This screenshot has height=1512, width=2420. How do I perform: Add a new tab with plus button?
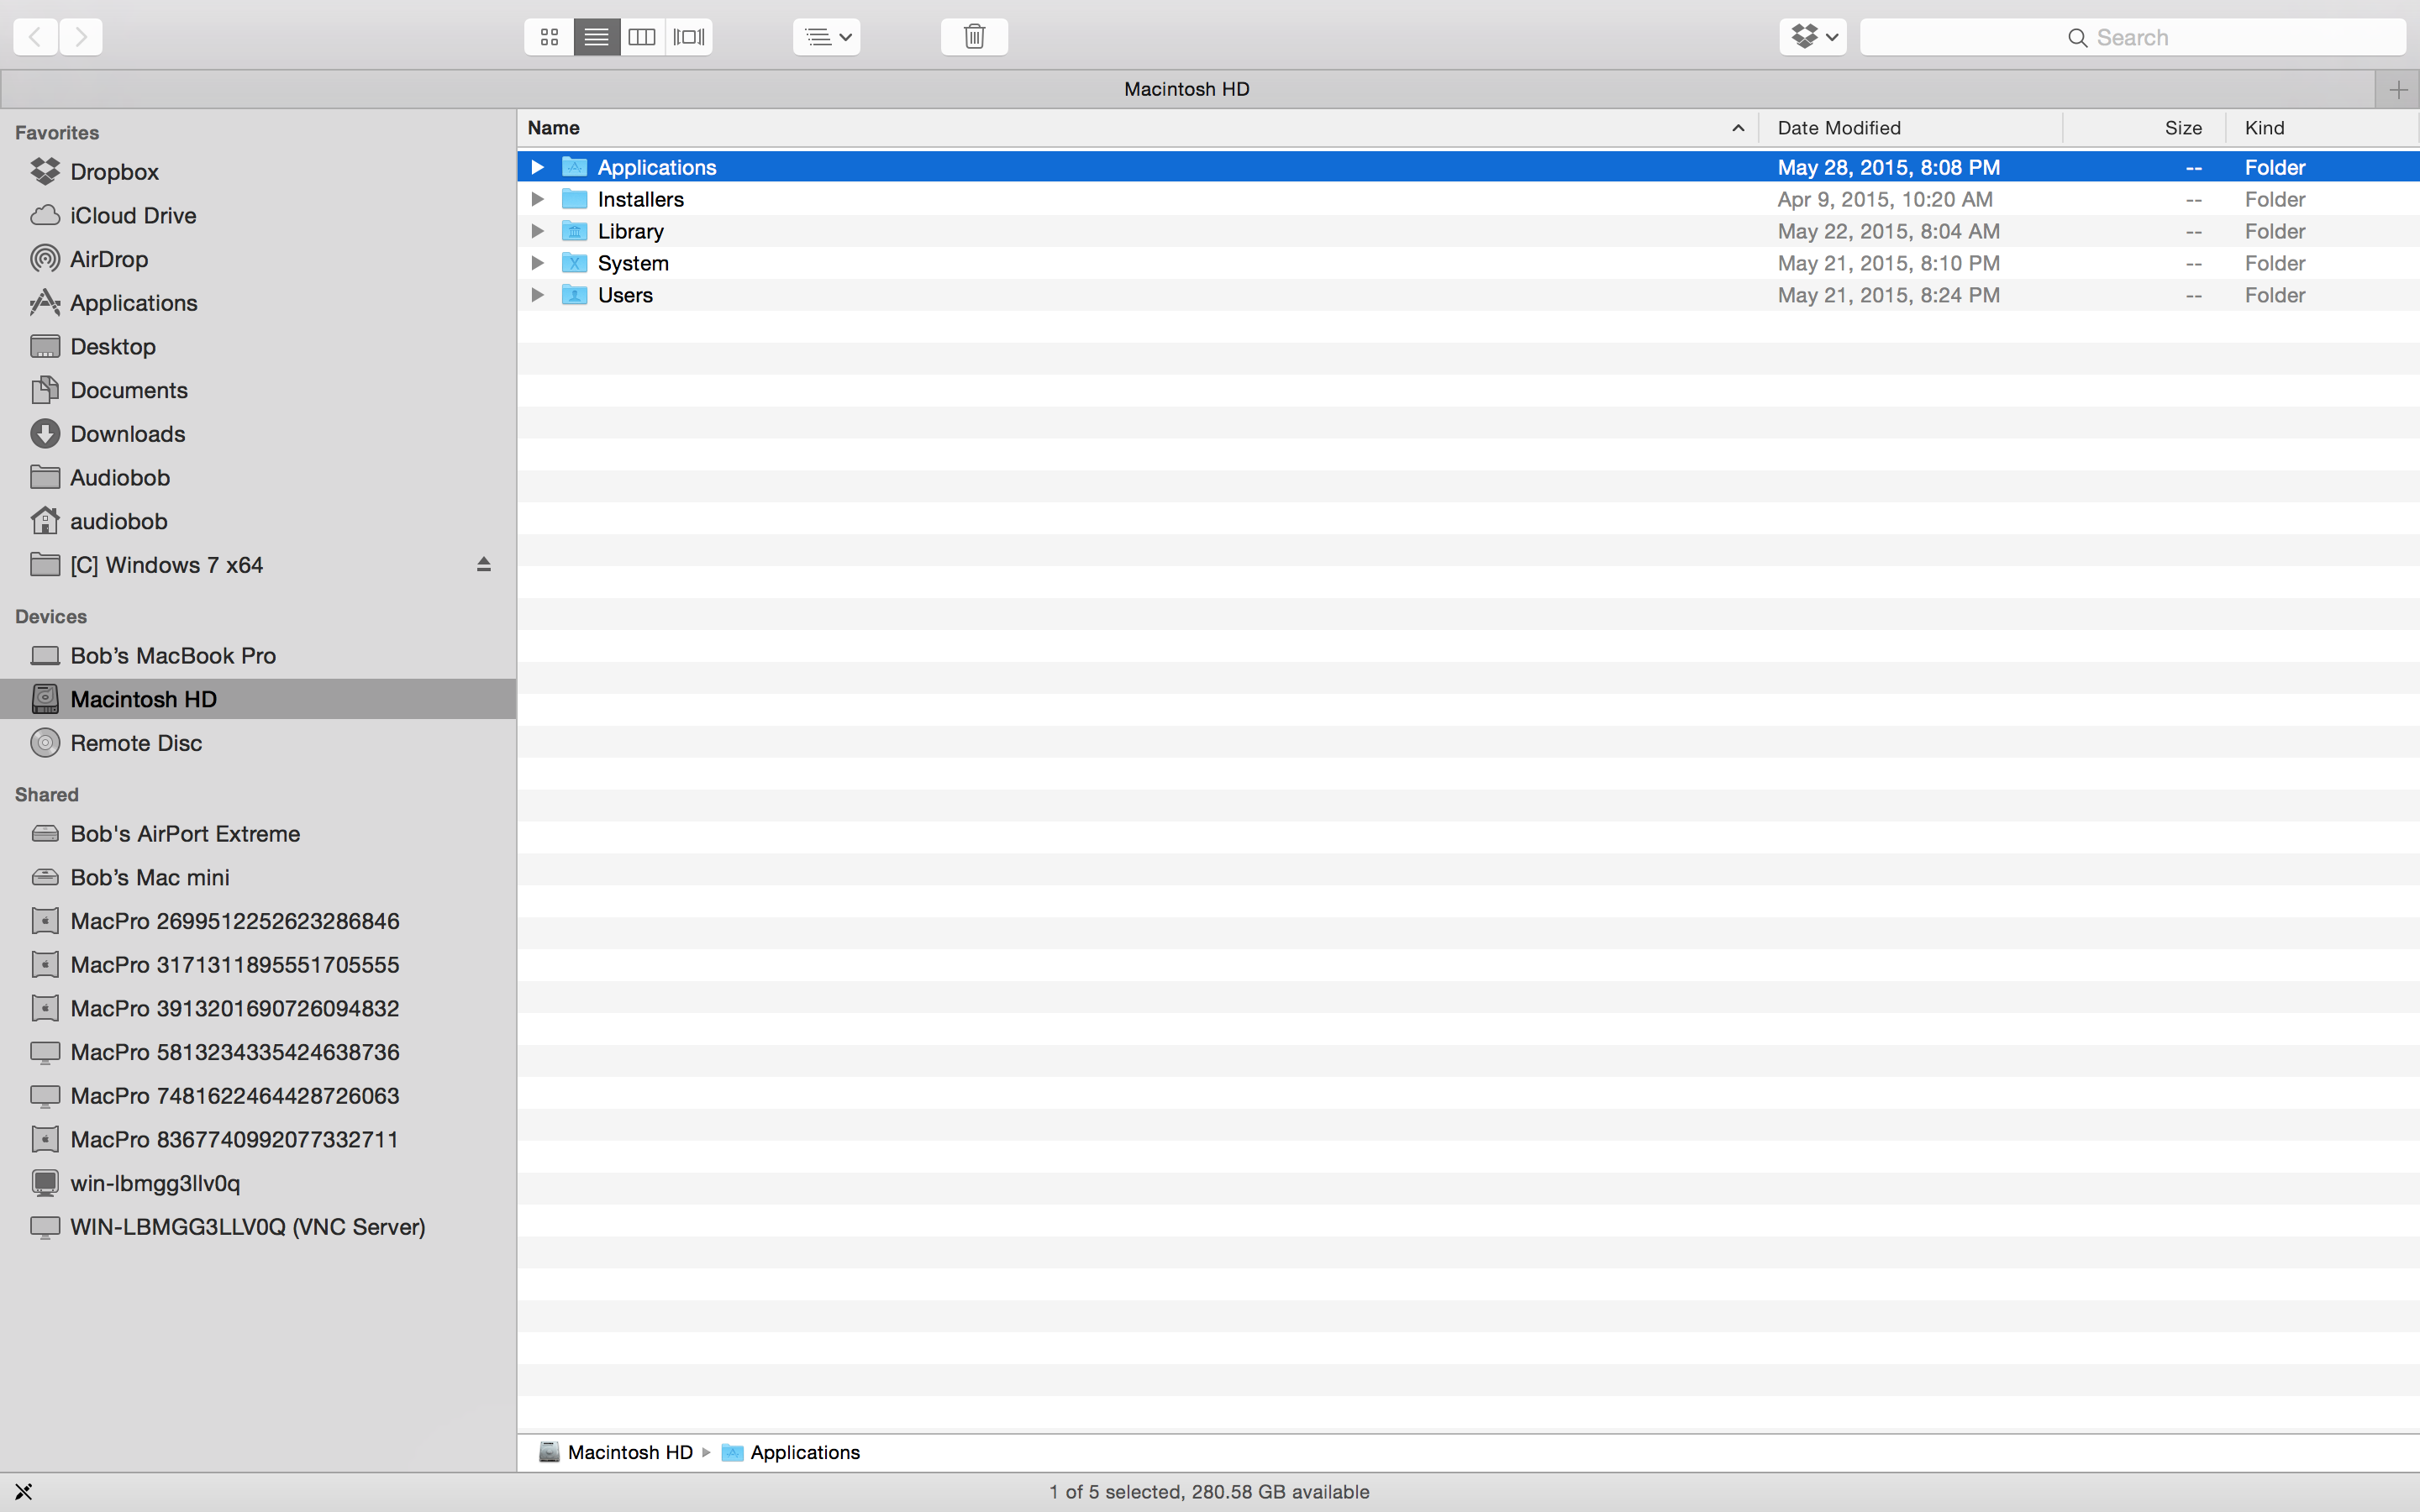coord(2398,90)
